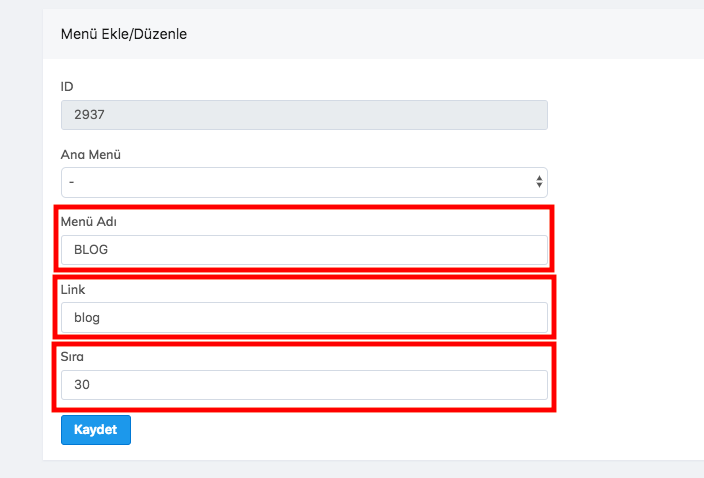Click the read-only ID field

[303, 115]
